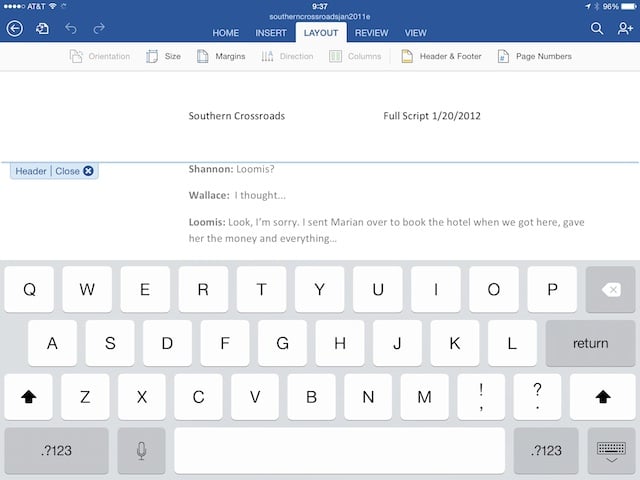The image size is (640, 480).
Task: Click the 'Southern Crossroads' header text
Action: coord(237,116)
